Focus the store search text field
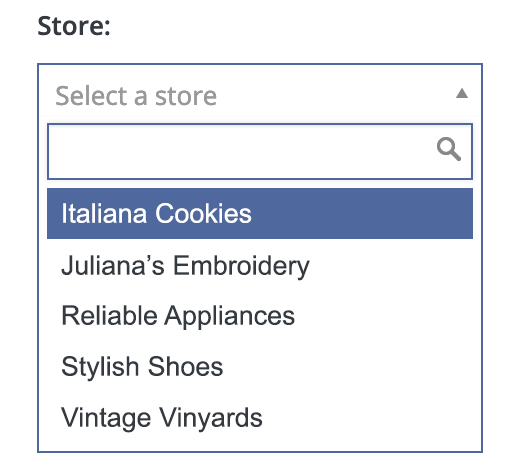 tap(260, 151)
